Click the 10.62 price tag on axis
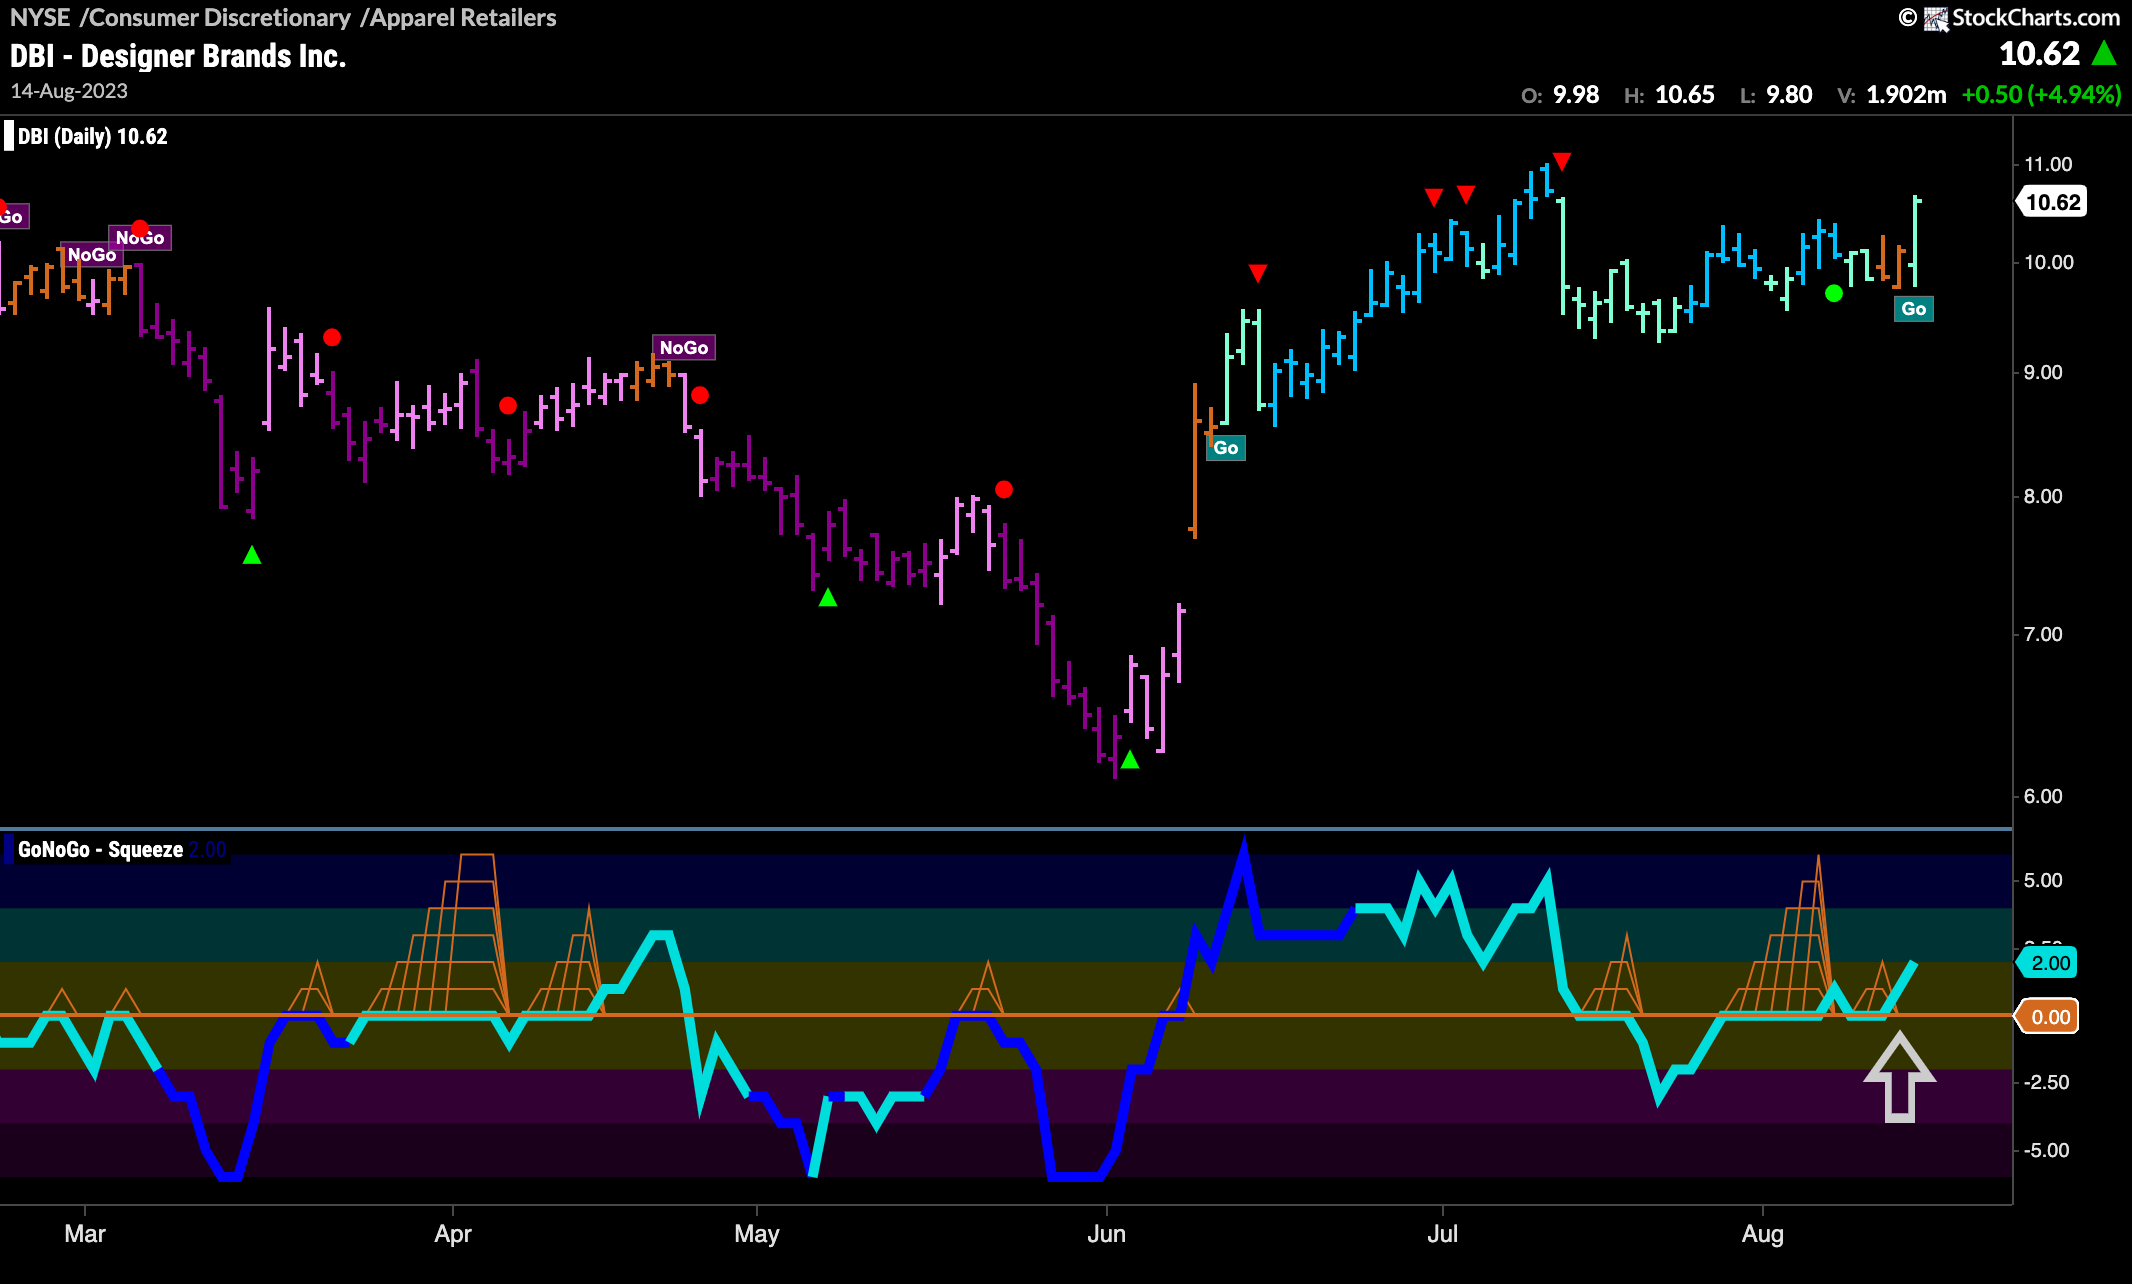 [2053, 202]
